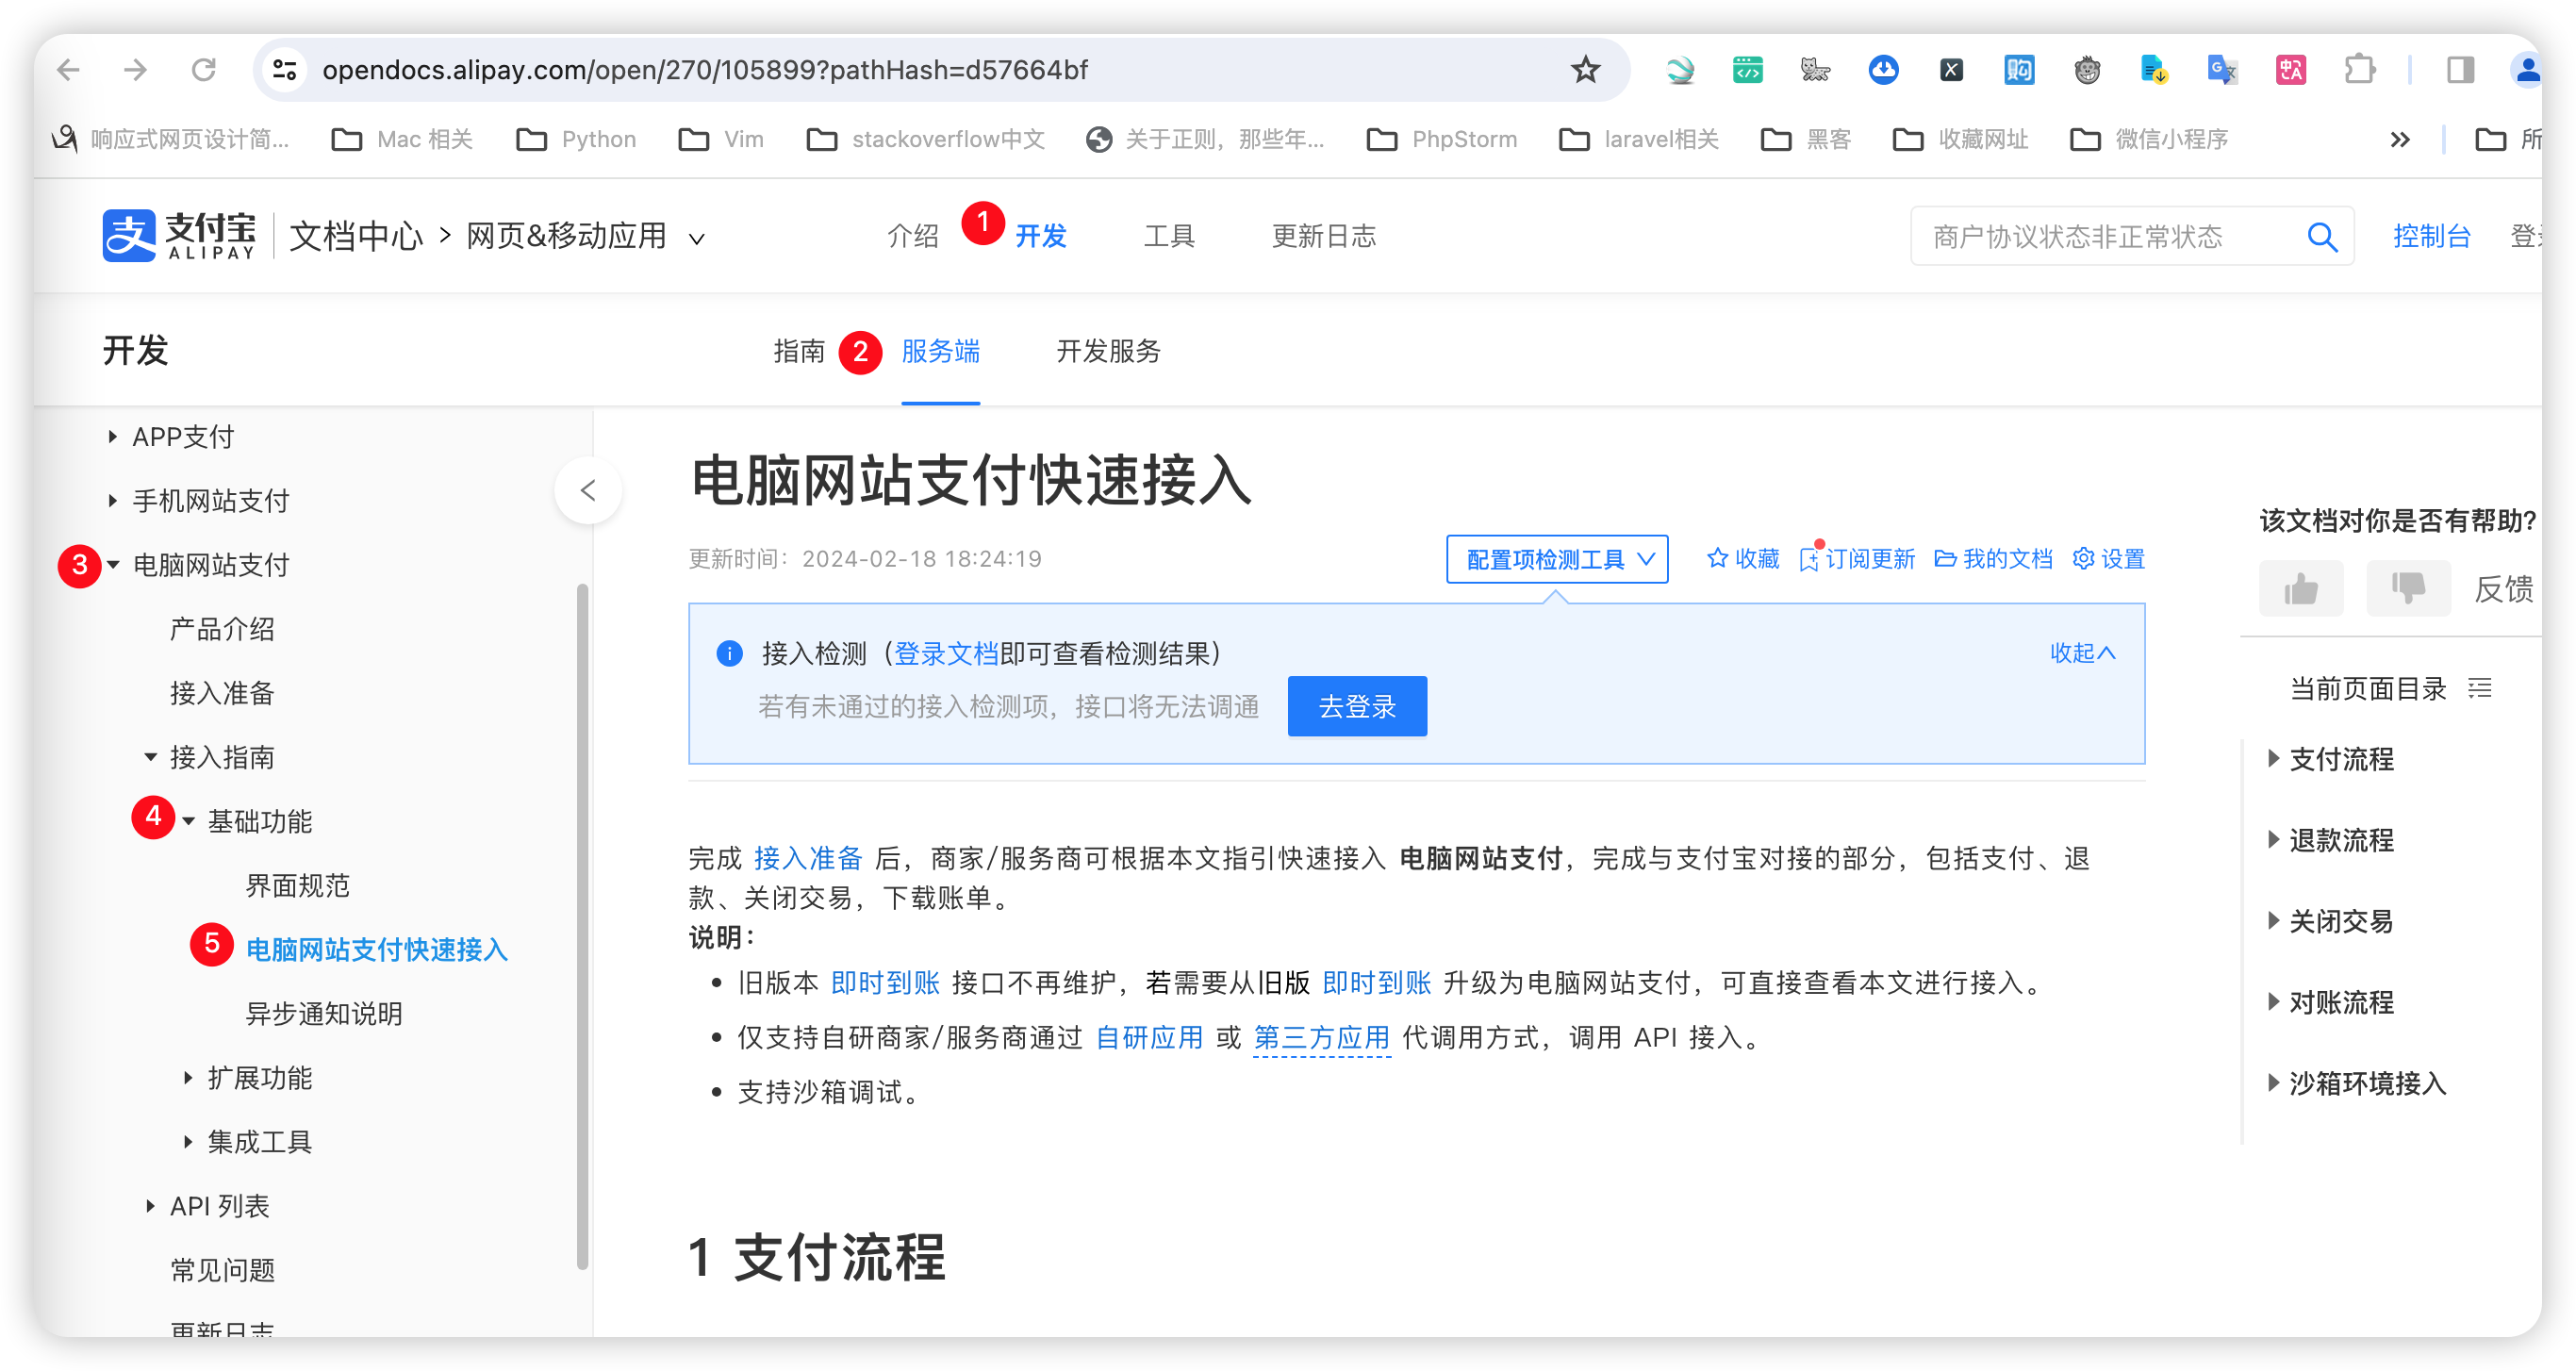Image resolution: width=2576 pixels, height=1371 pixels.
Task: Click the search magnifier icon
Action: 2322,237
